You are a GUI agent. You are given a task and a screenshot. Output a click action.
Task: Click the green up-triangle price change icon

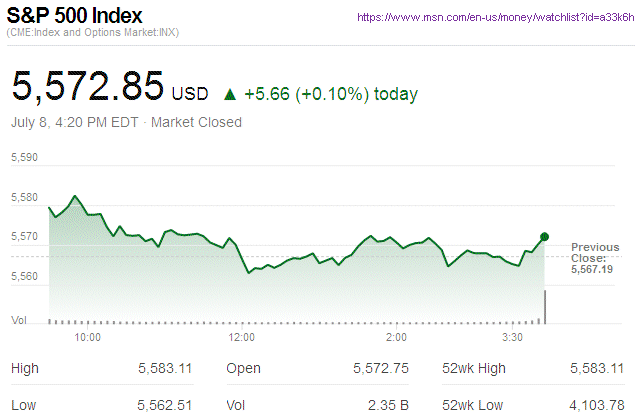pos(230,95)
